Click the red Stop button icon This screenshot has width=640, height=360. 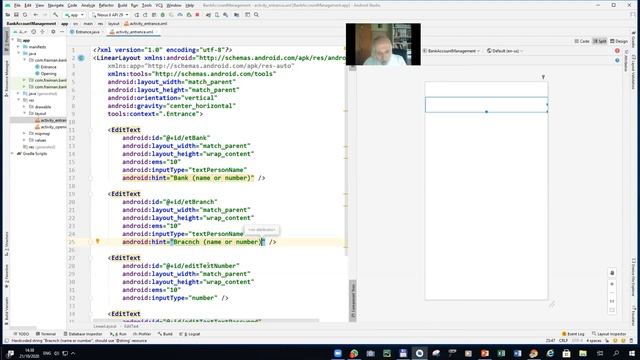point(198,15)
